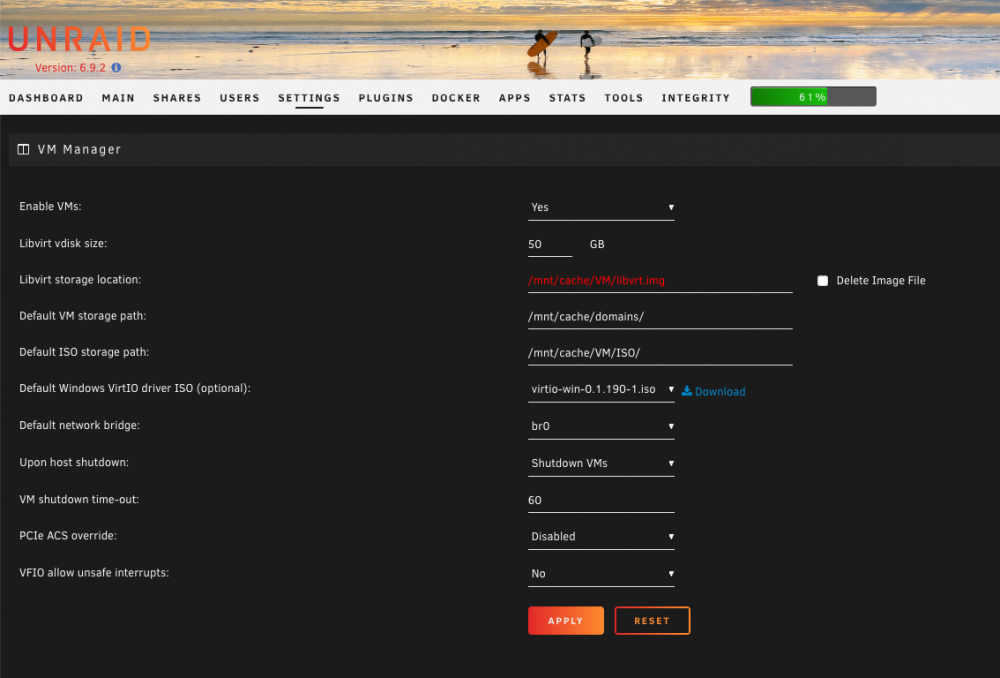
Task: Open the Integrity tab
Action: pos(695,98)
